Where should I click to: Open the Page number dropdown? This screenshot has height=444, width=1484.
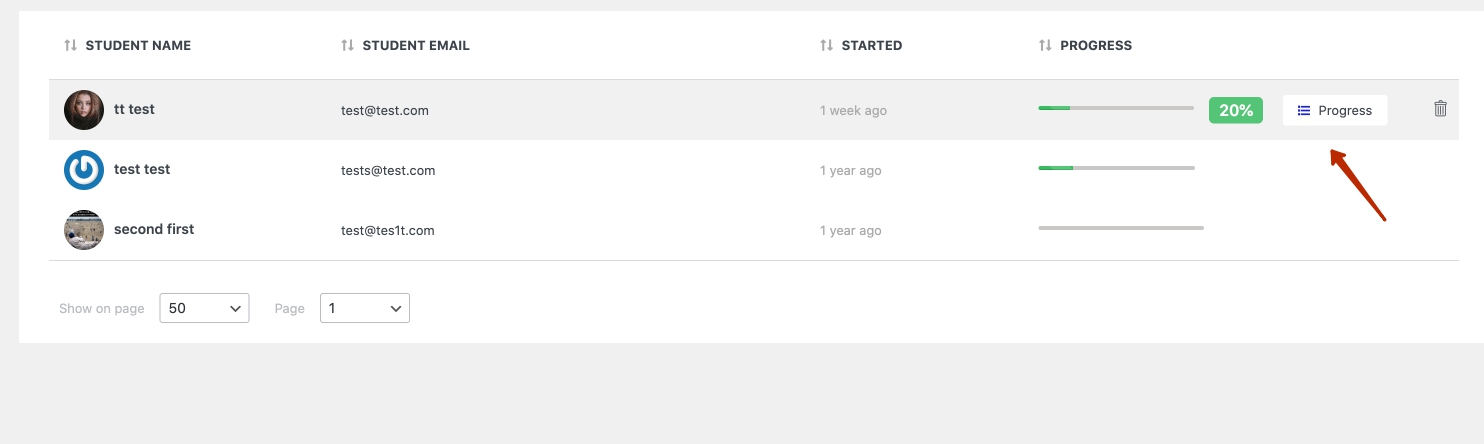coord(364,308)
